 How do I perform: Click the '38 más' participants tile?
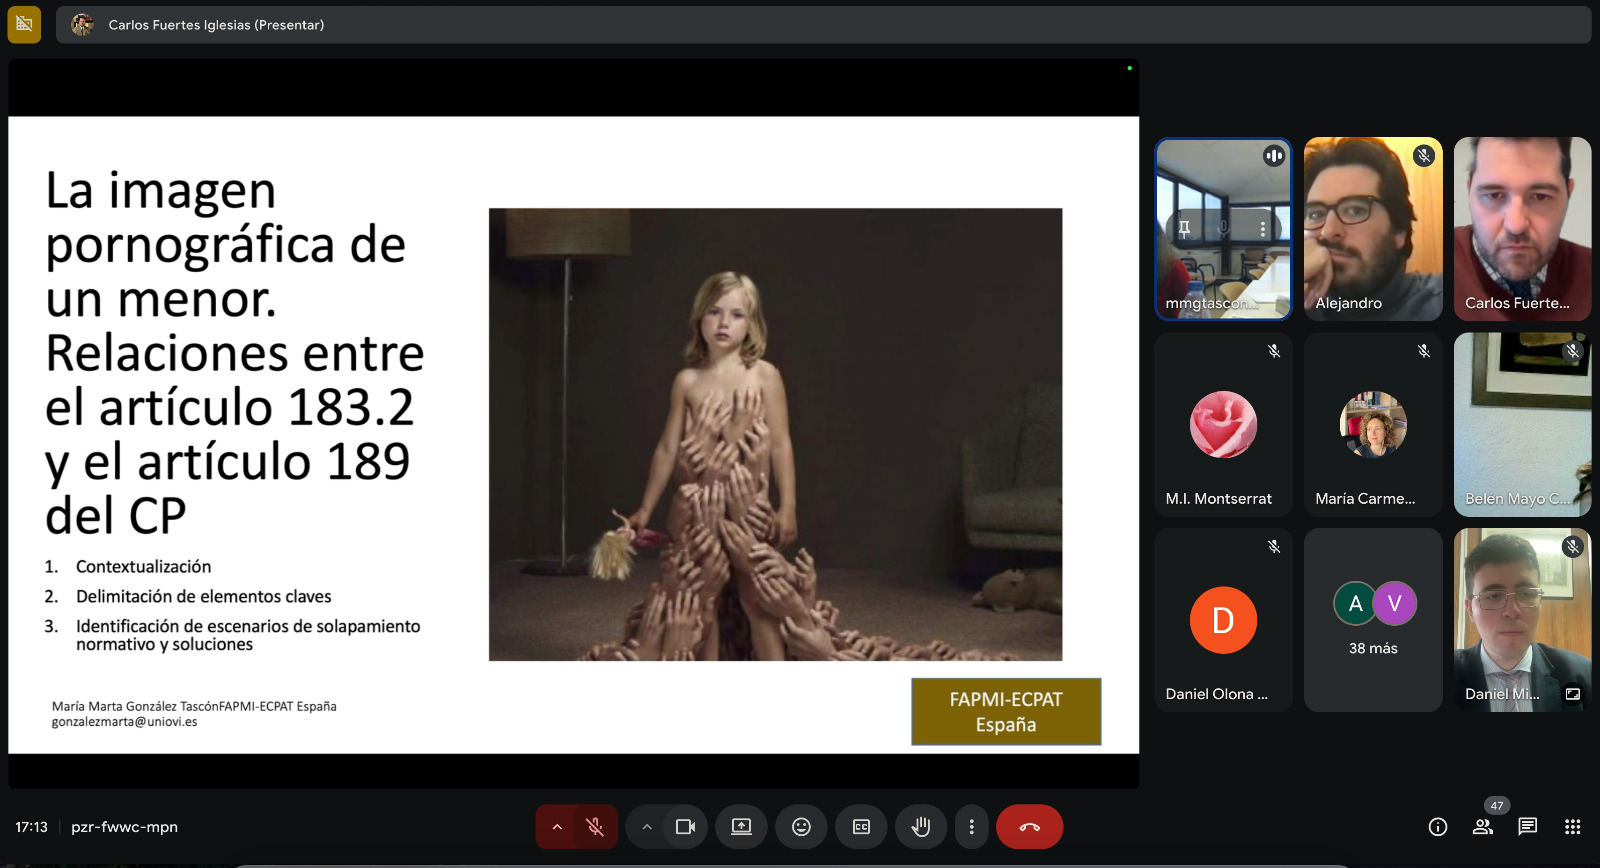(1373, 620)
